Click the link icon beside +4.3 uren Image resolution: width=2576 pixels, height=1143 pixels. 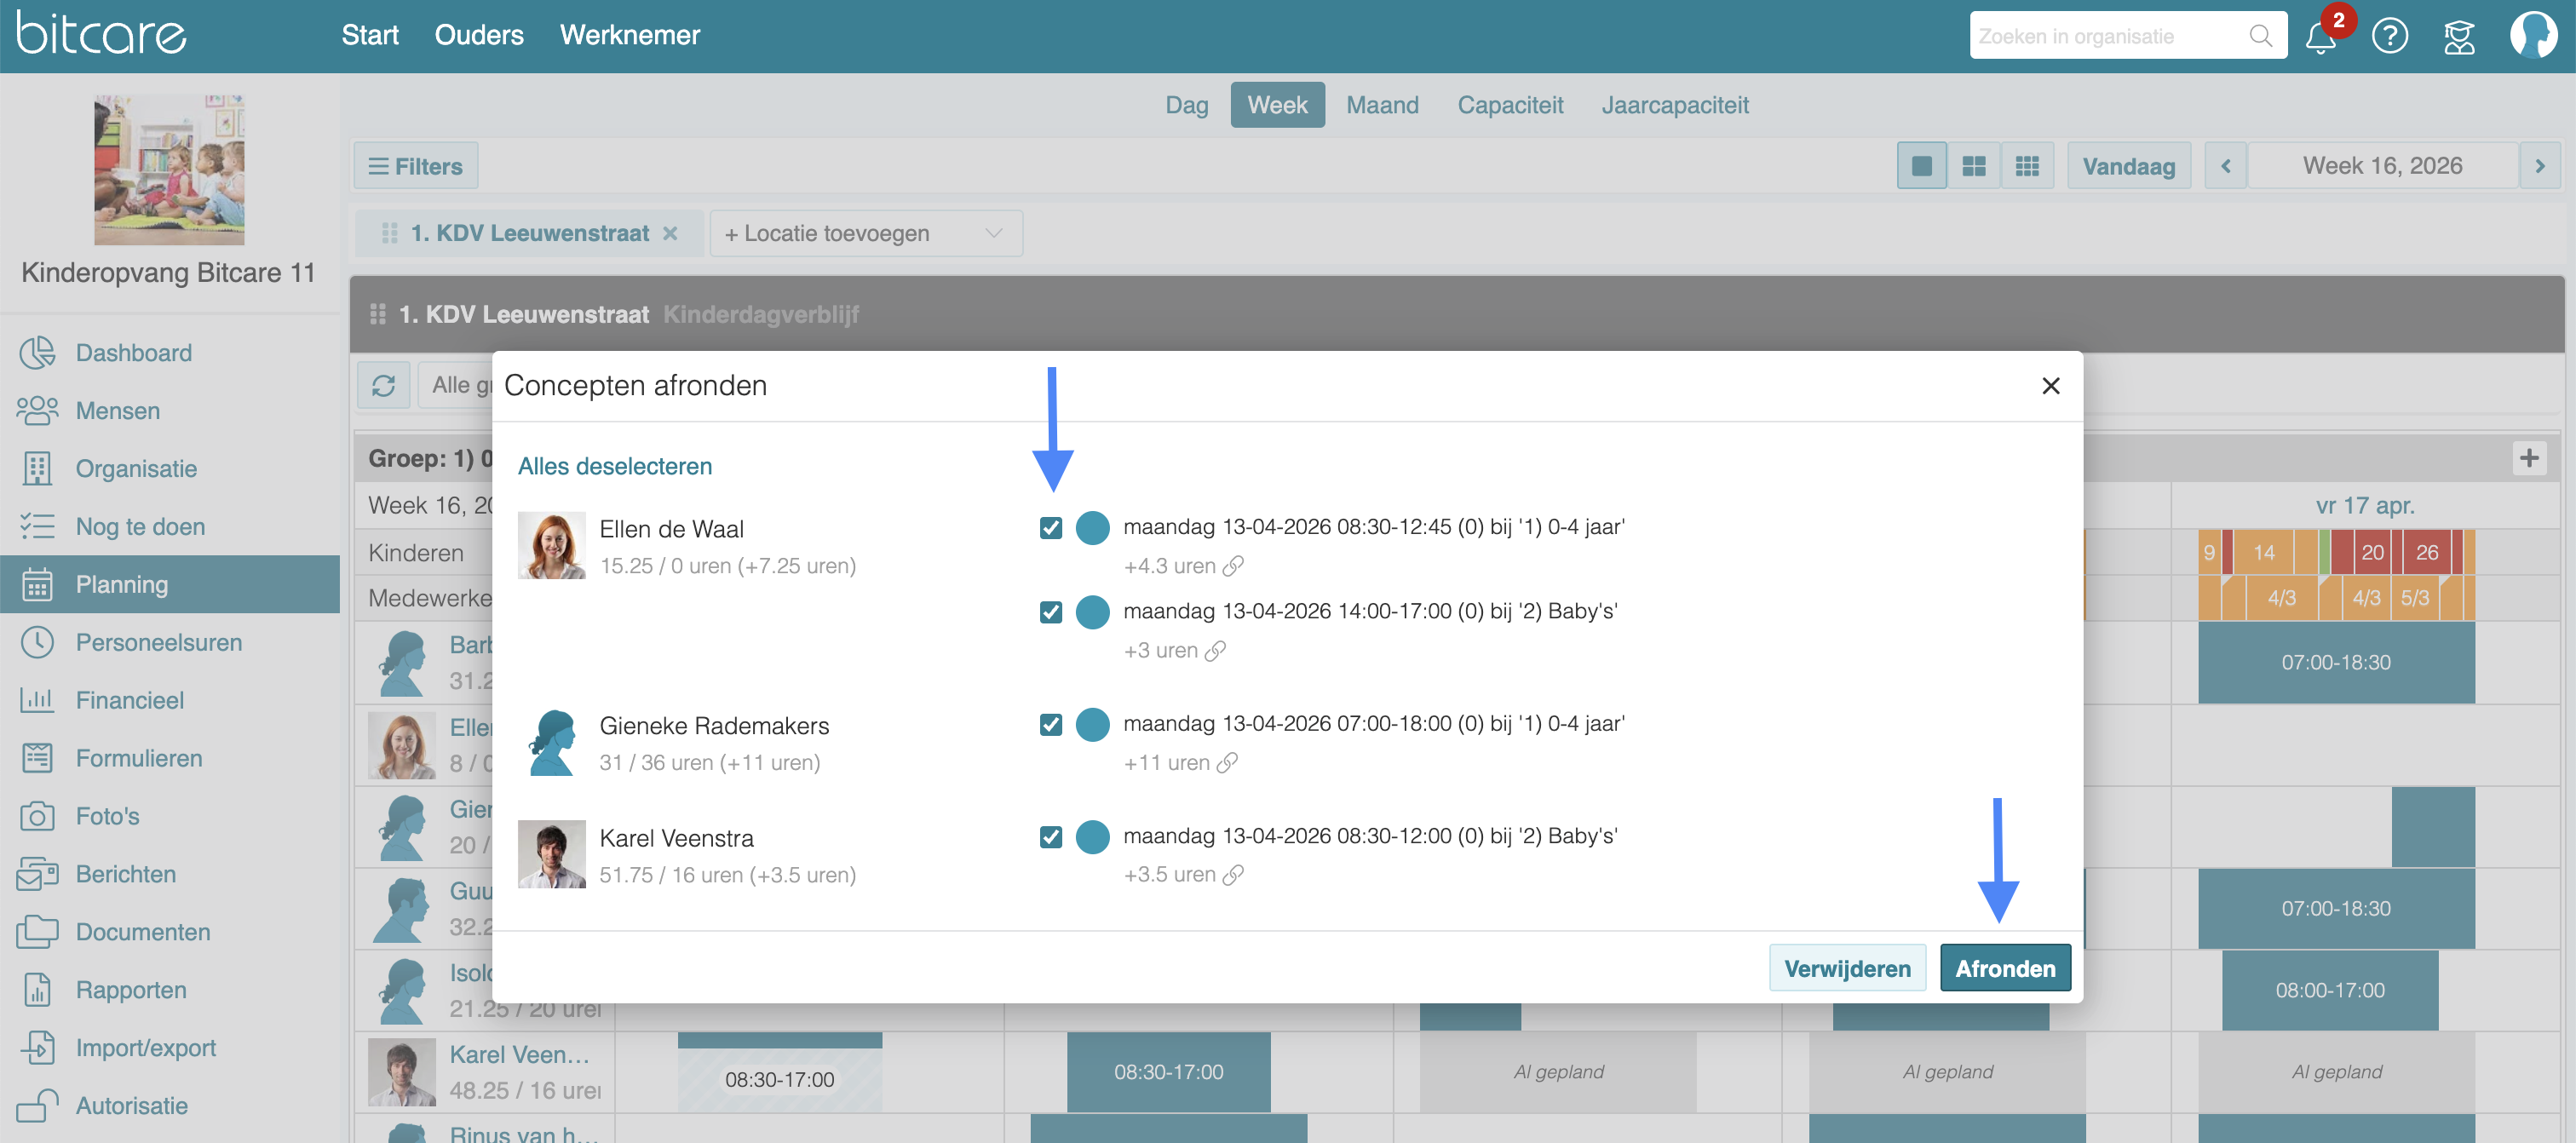1234,566
